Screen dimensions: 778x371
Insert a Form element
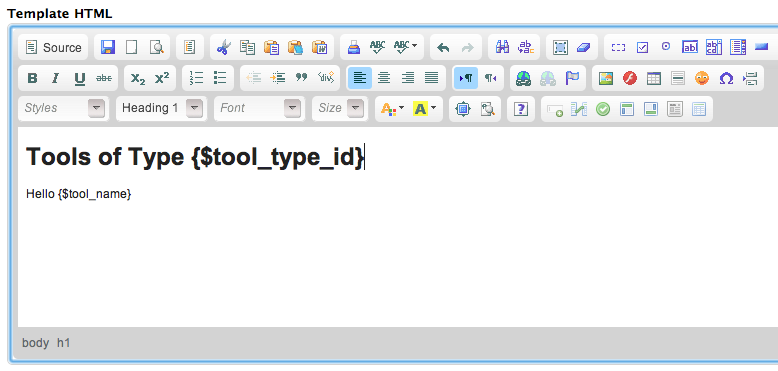click(618, 48)
